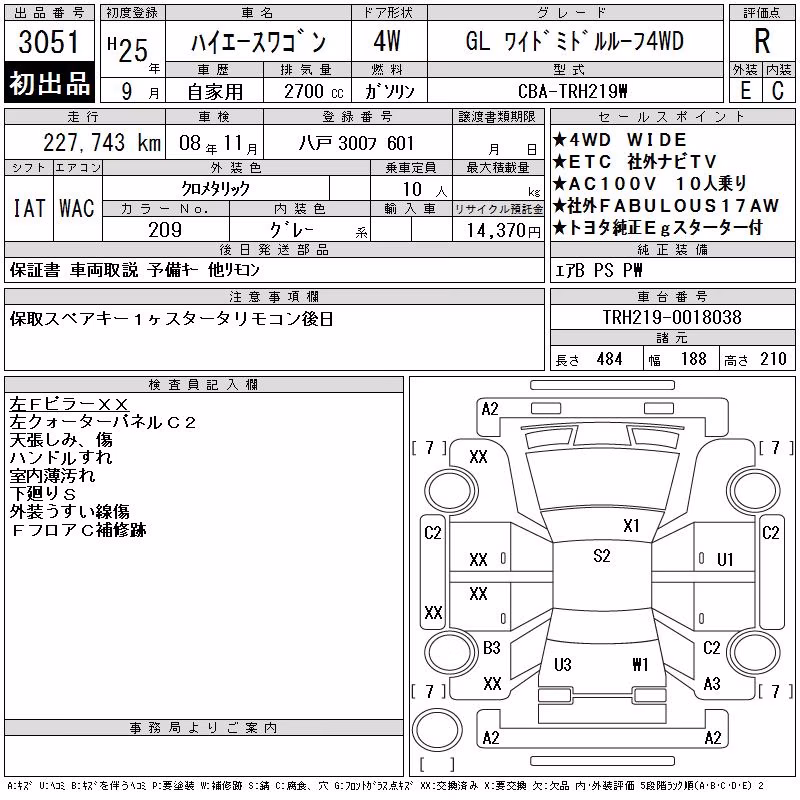Viewport: 800px width, 800px height.
Task: Click the "X1" mark on the diagram windshield
Action: coord(631,526)
